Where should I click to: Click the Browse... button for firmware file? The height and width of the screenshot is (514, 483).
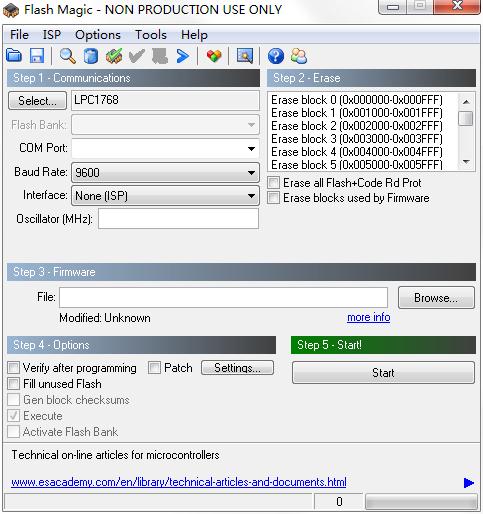pyautogui.click(x=436, y=298)
